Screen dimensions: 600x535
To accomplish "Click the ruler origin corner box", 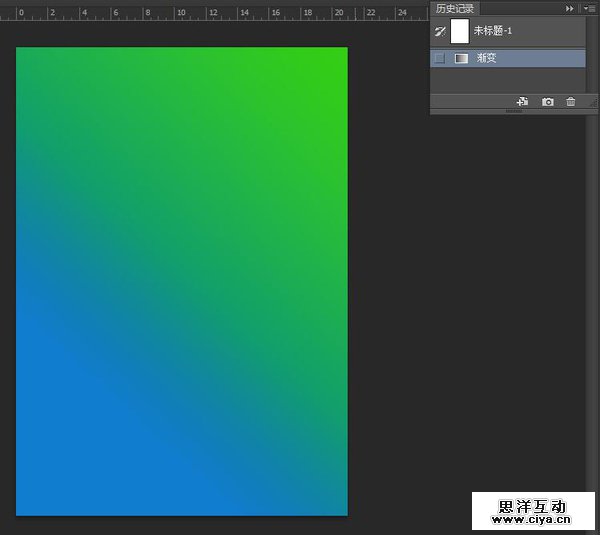I will point(4,14).
